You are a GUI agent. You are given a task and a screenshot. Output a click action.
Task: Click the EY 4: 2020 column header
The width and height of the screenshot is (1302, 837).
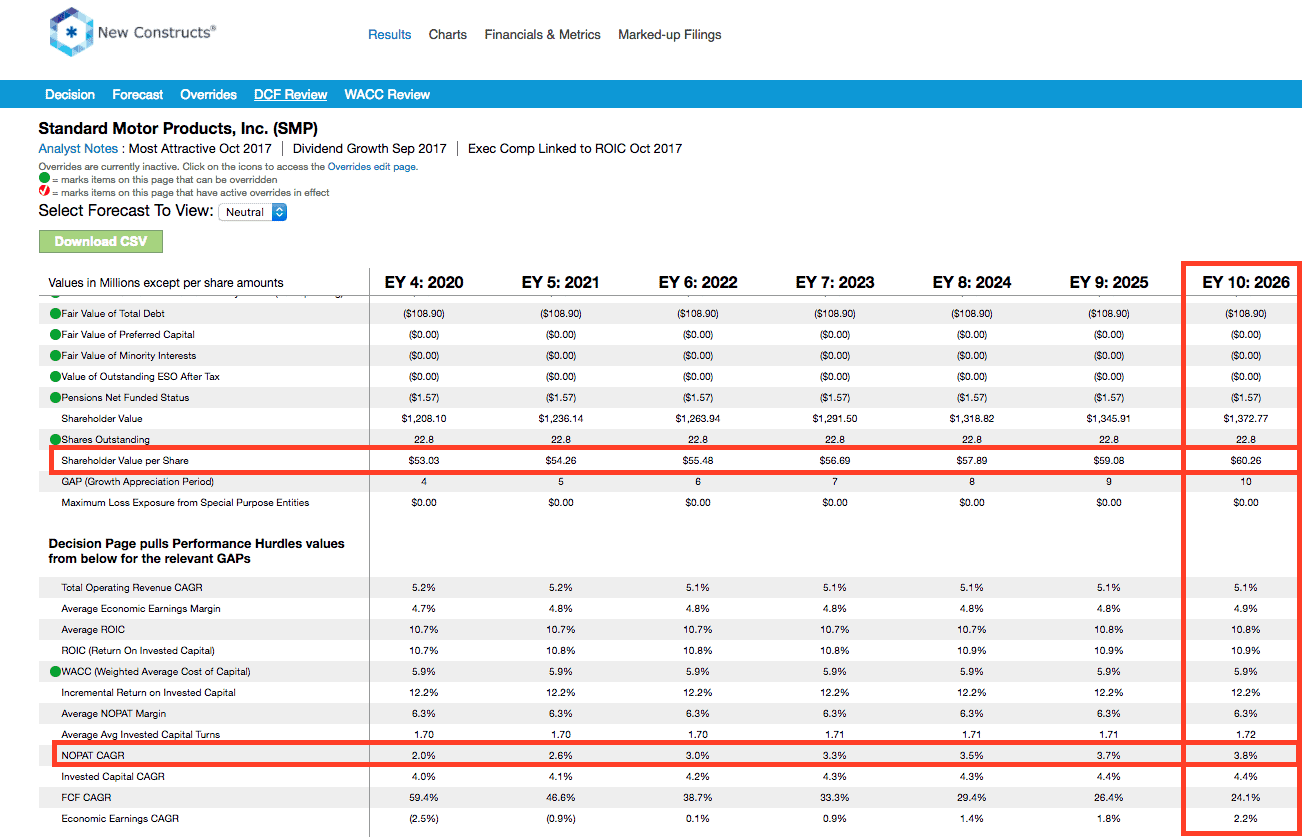point(424,283)
